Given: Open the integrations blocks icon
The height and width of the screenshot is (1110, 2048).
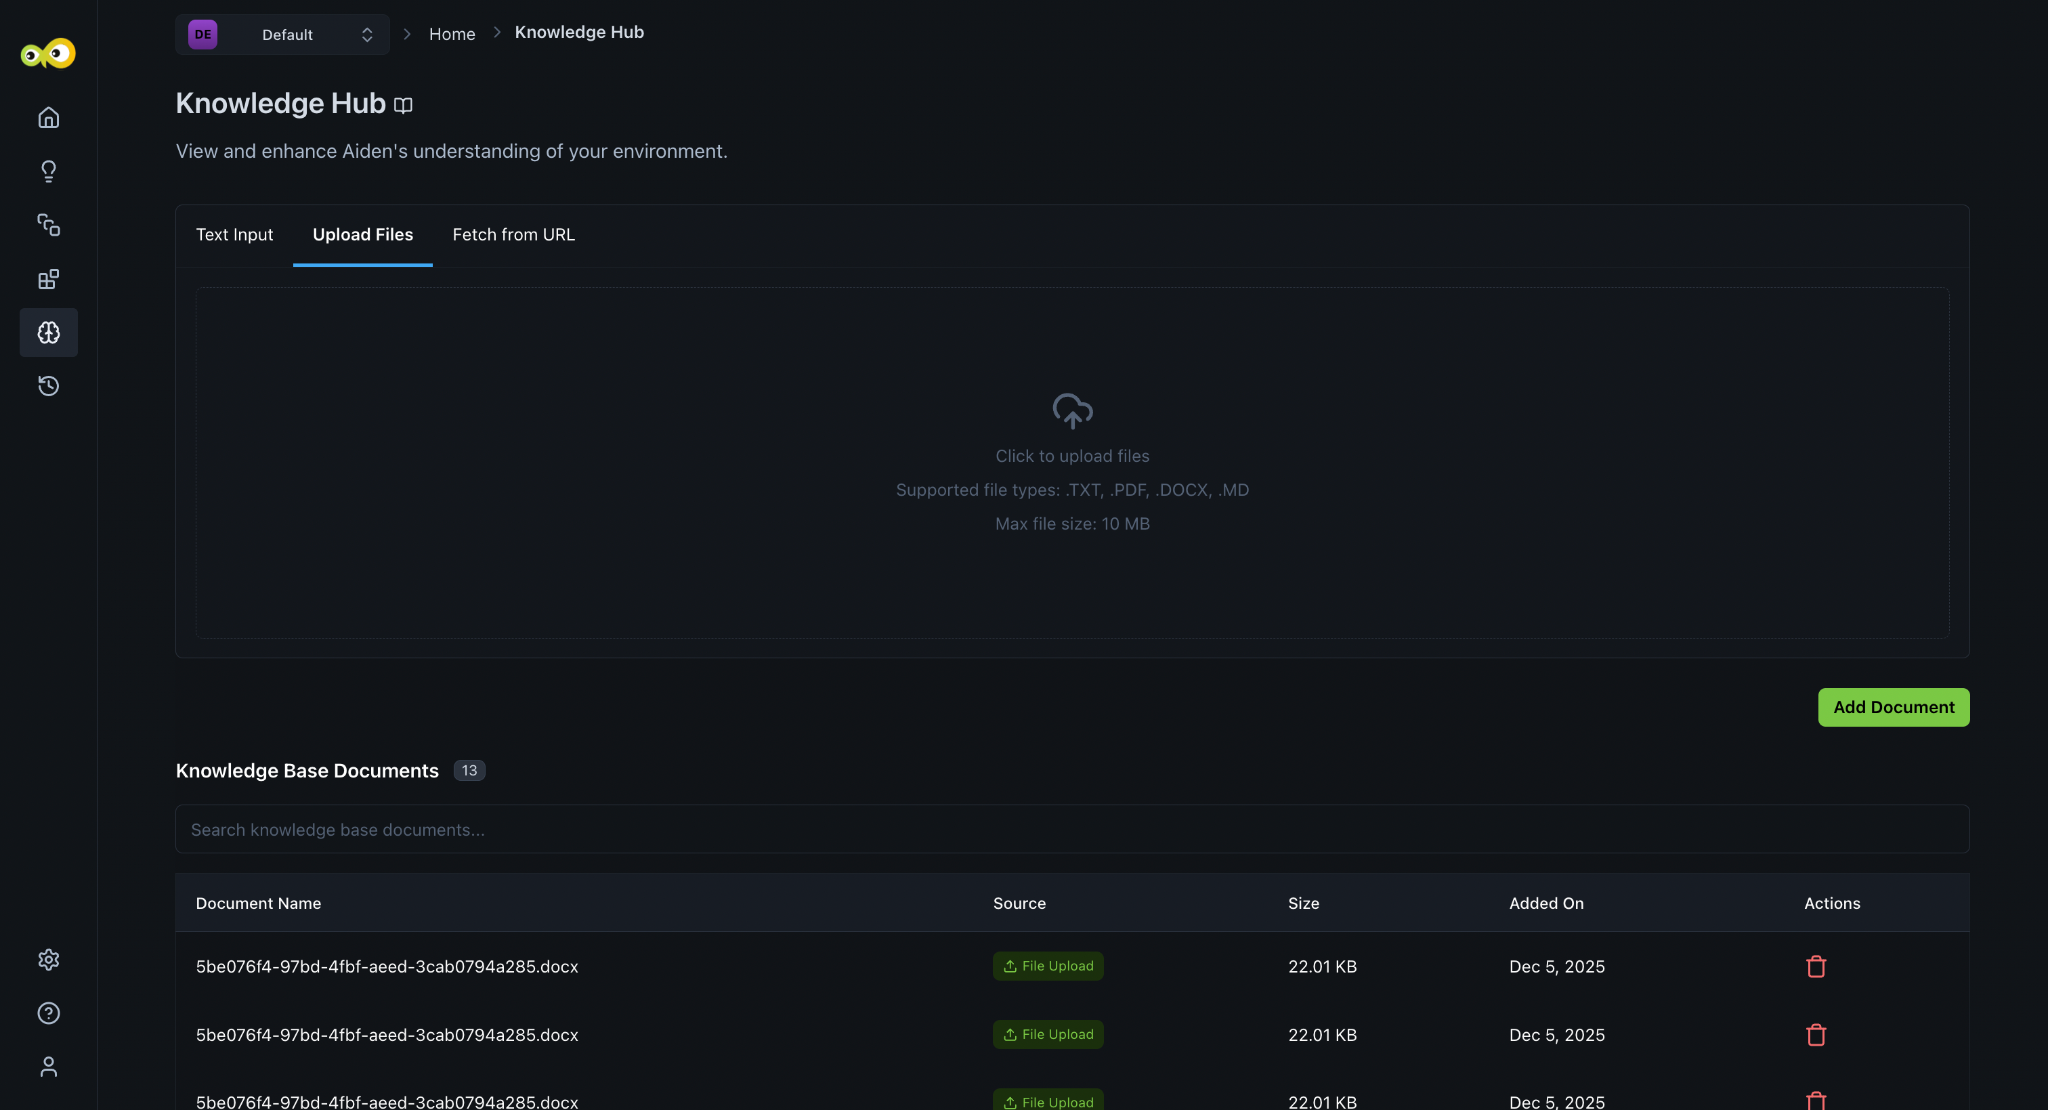Looking at the screenshot, I should click(x=48, y=279).
